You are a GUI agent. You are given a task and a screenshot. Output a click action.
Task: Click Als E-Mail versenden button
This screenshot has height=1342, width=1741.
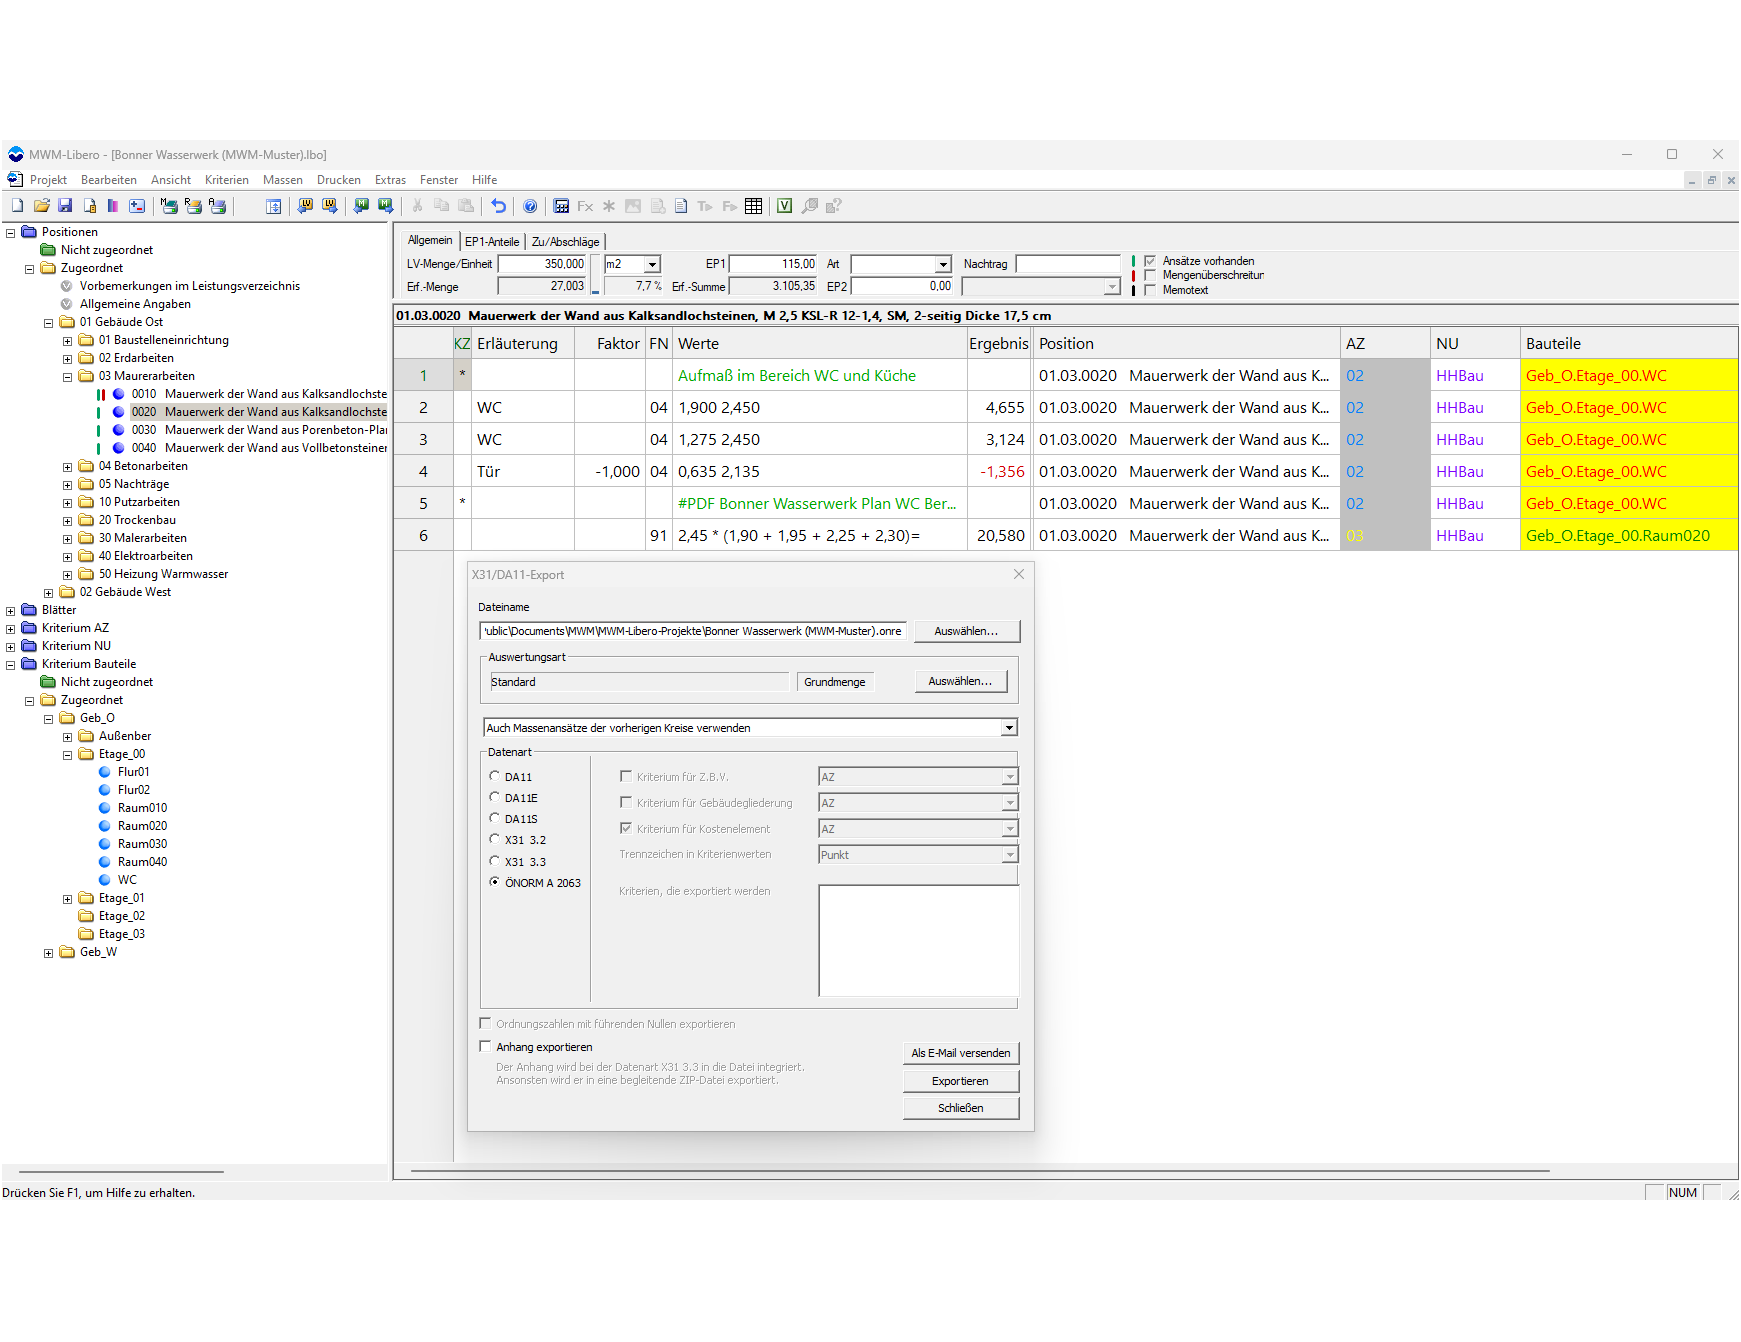click(x=961, y=1053)
